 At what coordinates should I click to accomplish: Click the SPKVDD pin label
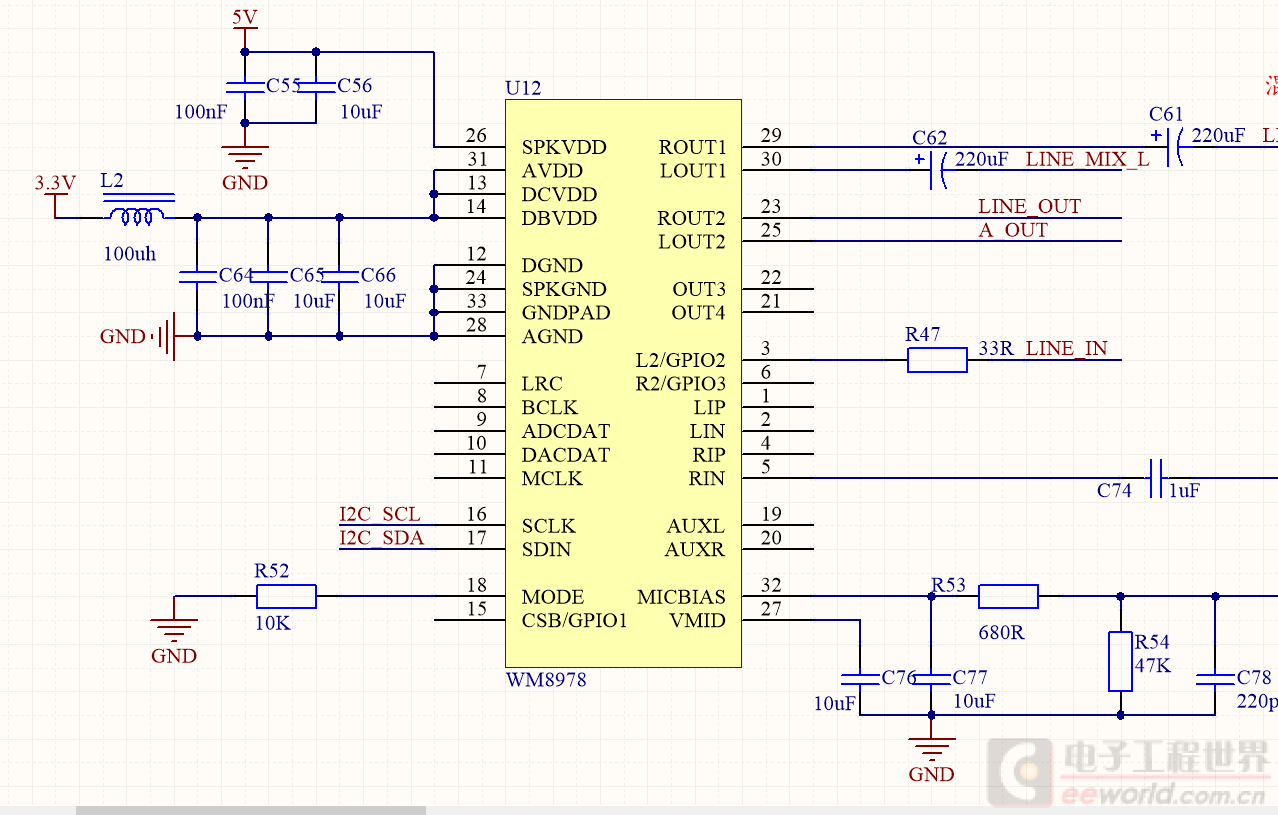pos(564,147)
